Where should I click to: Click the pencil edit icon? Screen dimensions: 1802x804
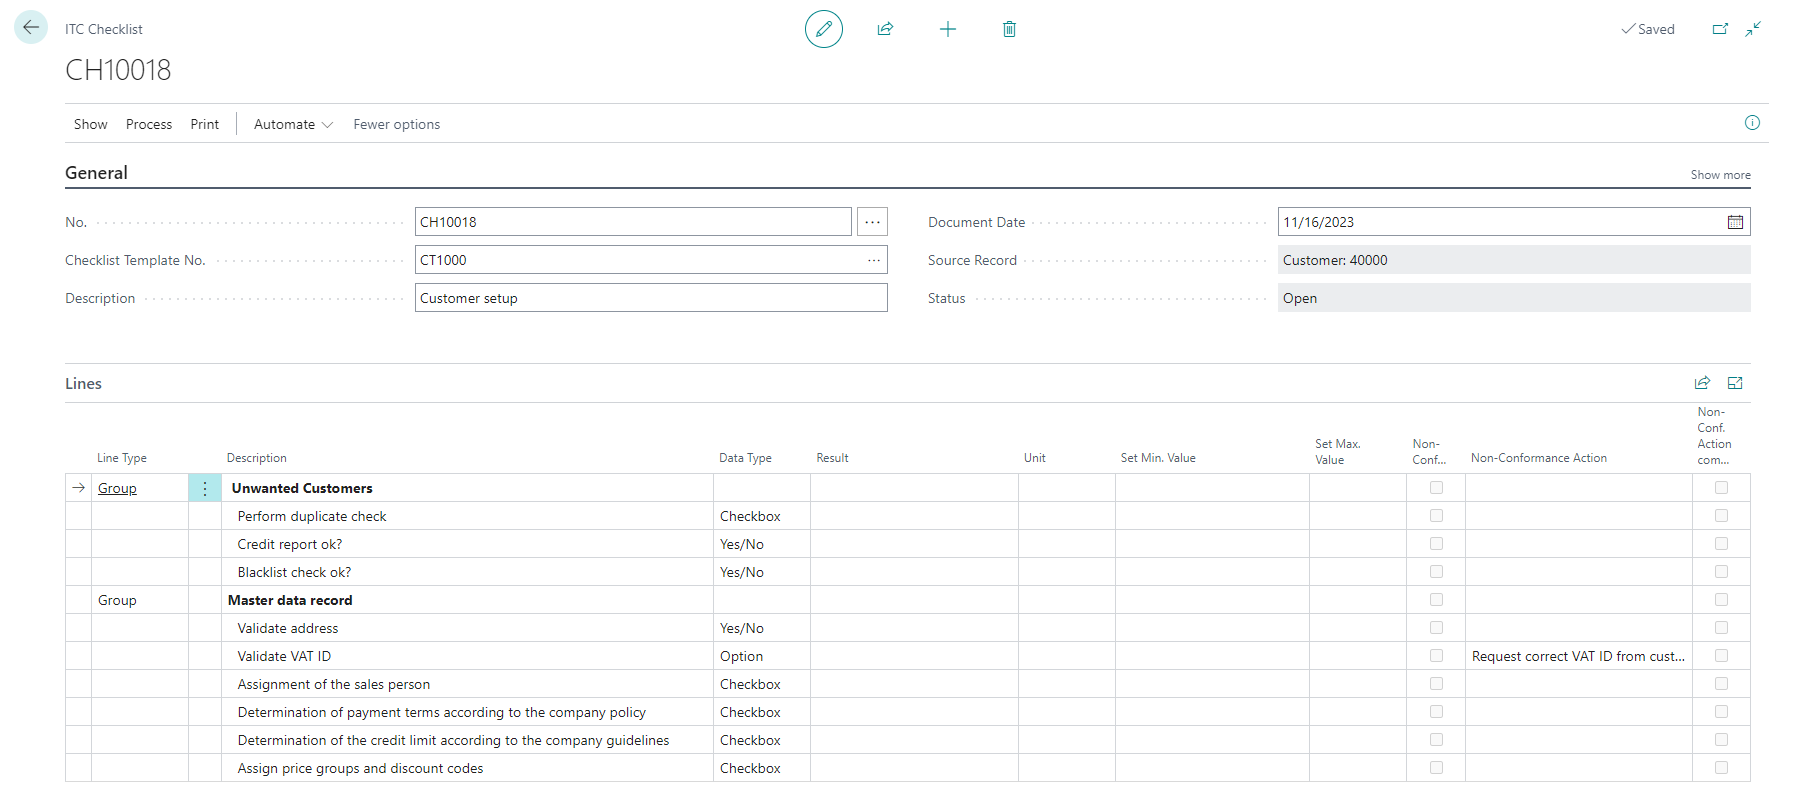823,29
